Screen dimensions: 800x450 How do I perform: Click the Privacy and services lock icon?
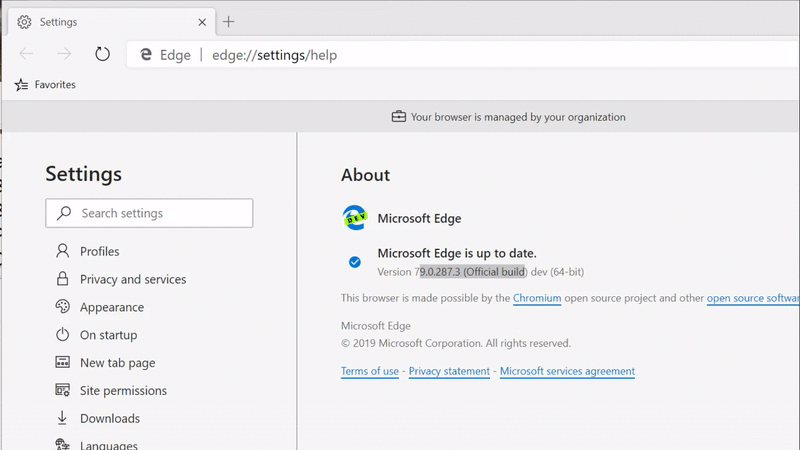(62, 279)
